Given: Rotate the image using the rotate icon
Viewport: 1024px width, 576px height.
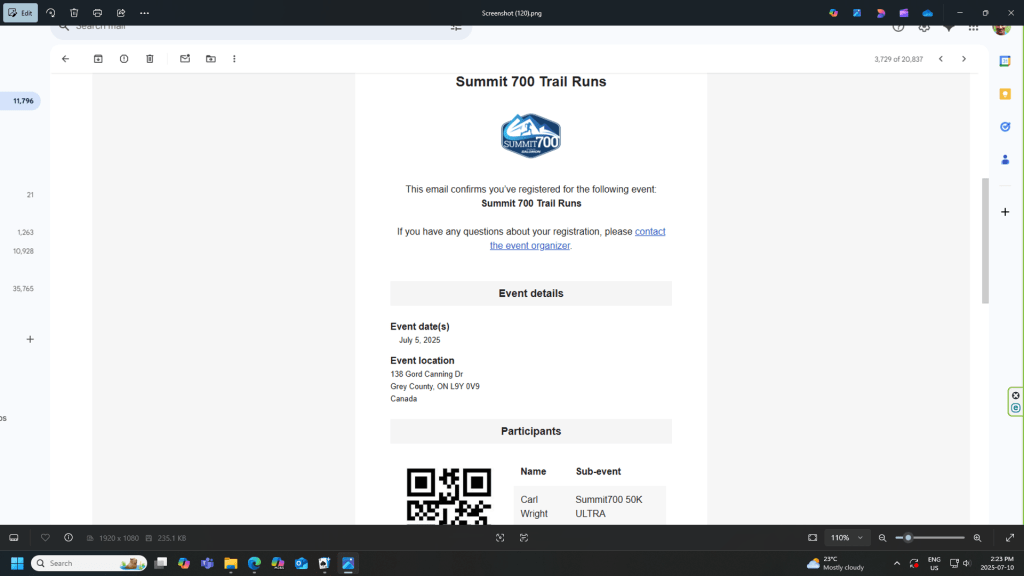Looking at the screenshot, I should point(51,13).
